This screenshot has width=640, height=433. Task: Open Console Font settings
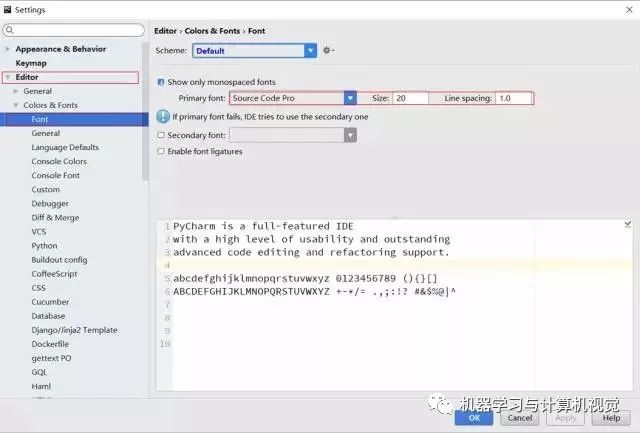point(56,175)
